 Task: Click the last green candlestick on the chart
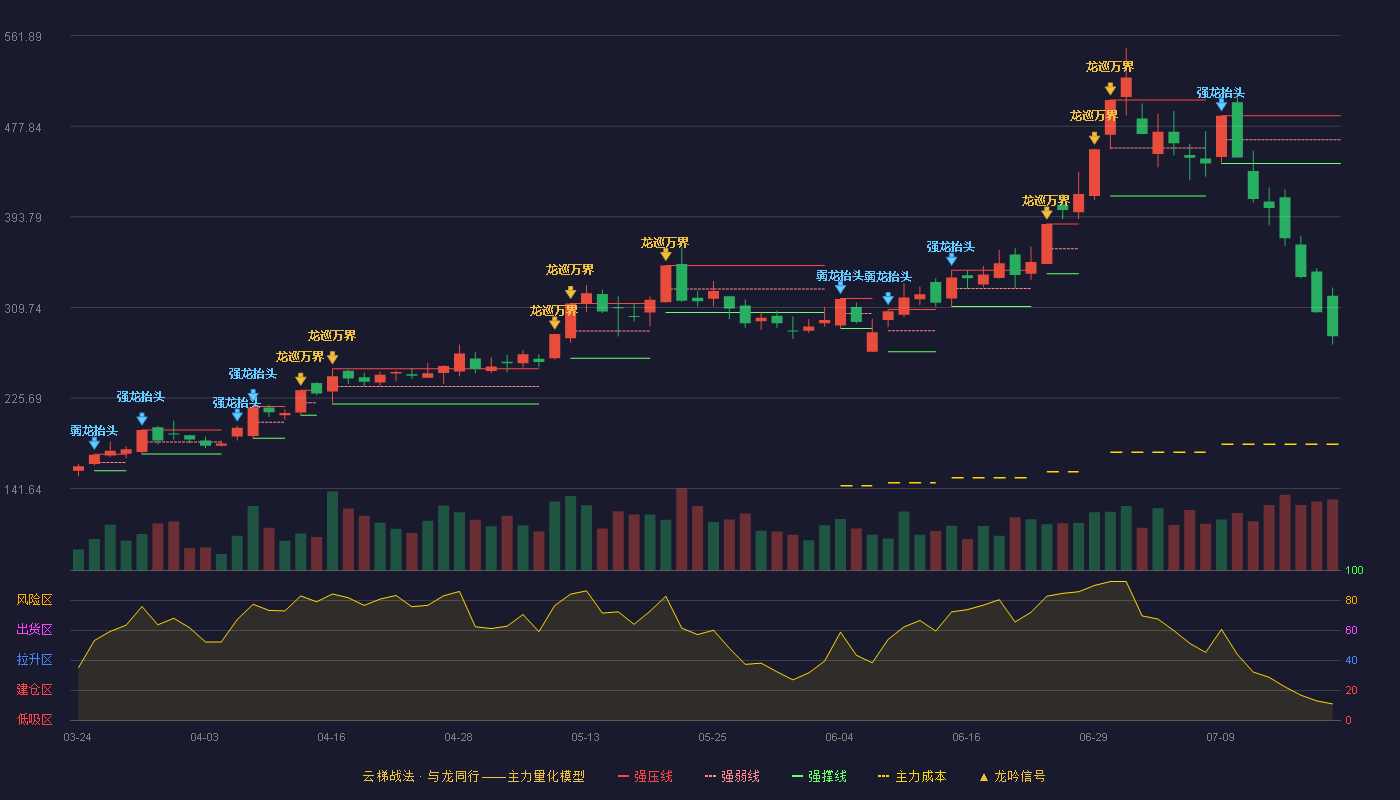coord(1332,316)
